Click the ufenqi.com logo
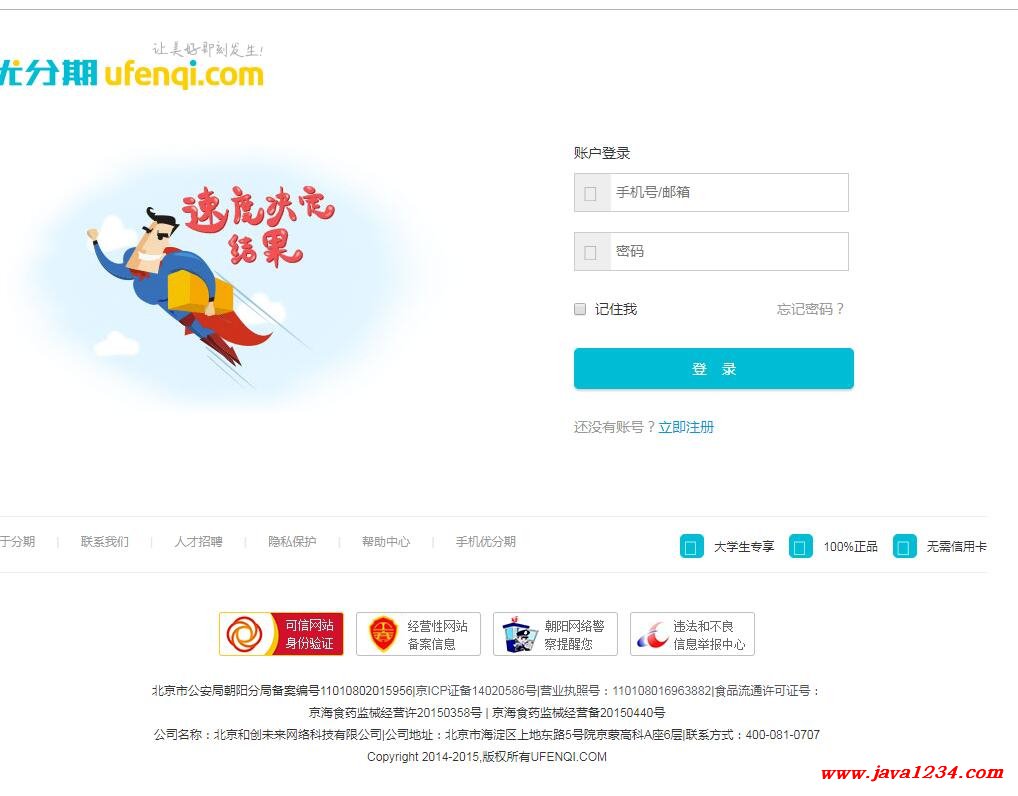 point(132,66)
